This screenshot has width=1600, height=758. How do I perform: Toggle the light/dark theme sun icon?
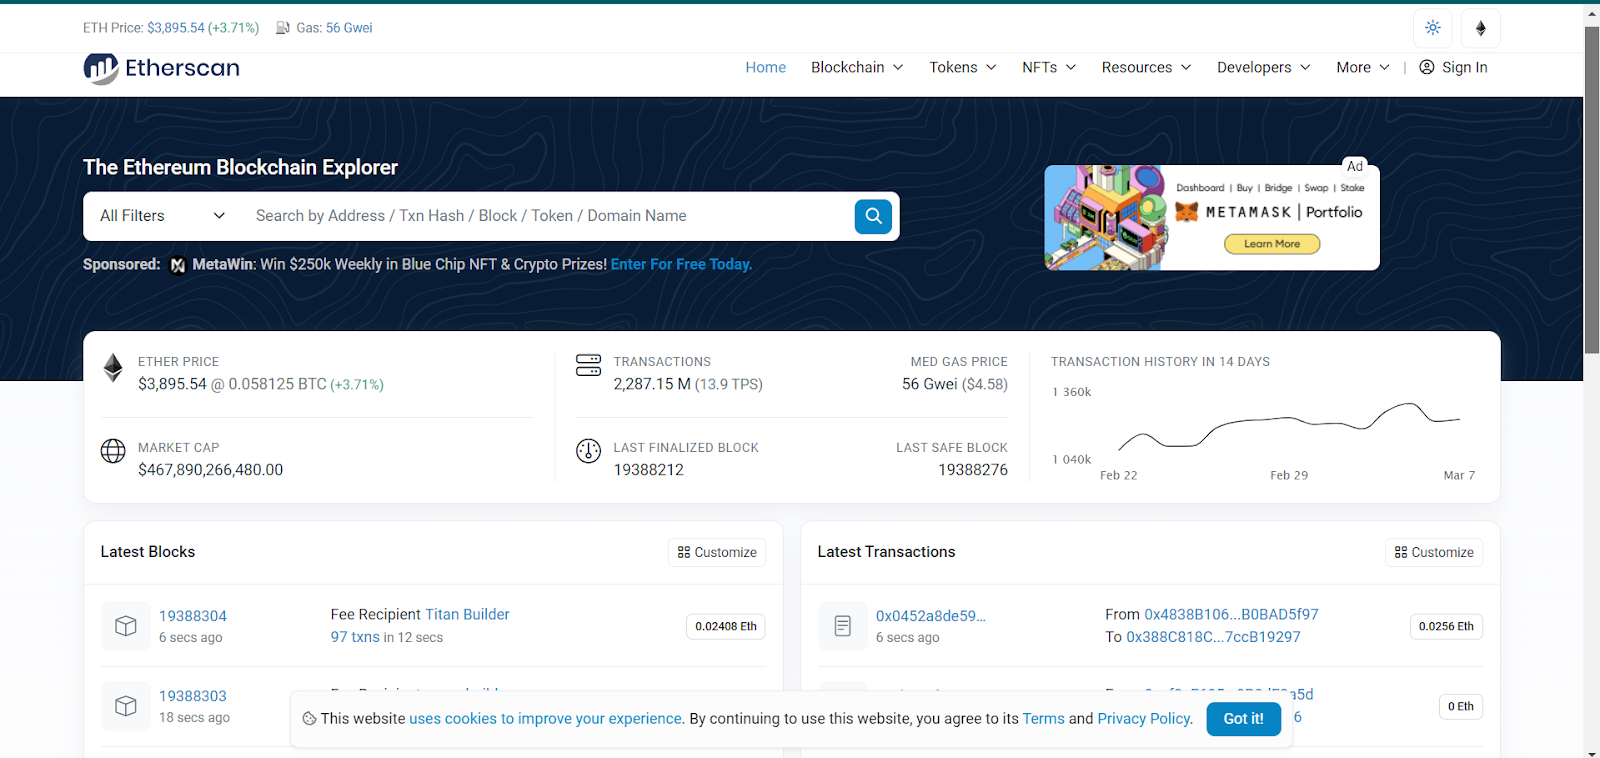(x=1432, y=28)
